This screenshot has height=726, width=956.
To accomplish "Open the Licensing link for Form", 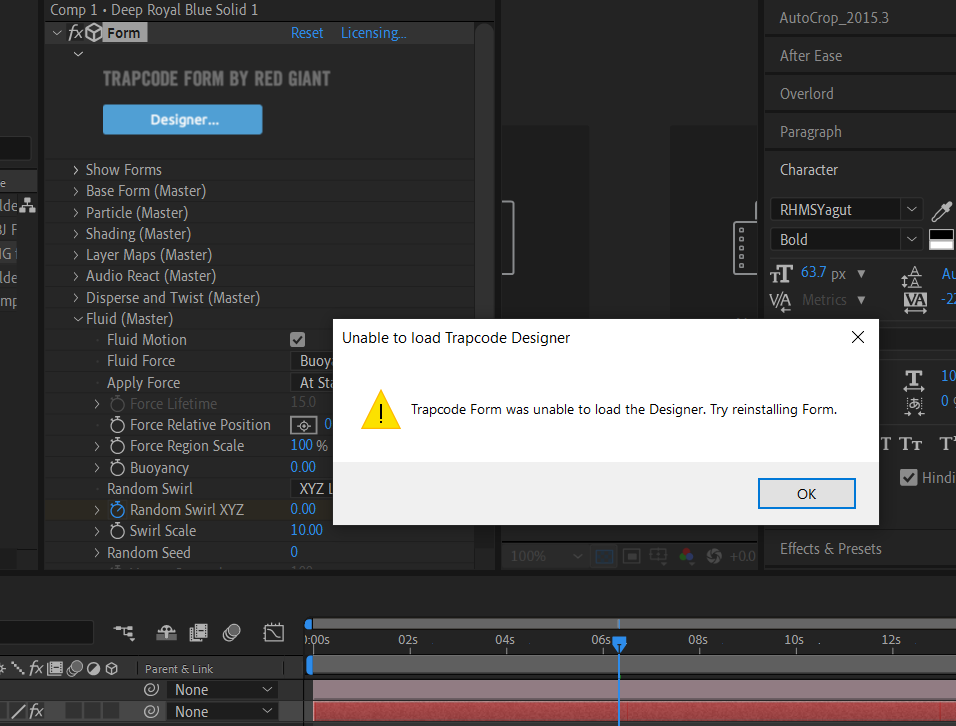I will pyautogui.click(x=373, y=33).
